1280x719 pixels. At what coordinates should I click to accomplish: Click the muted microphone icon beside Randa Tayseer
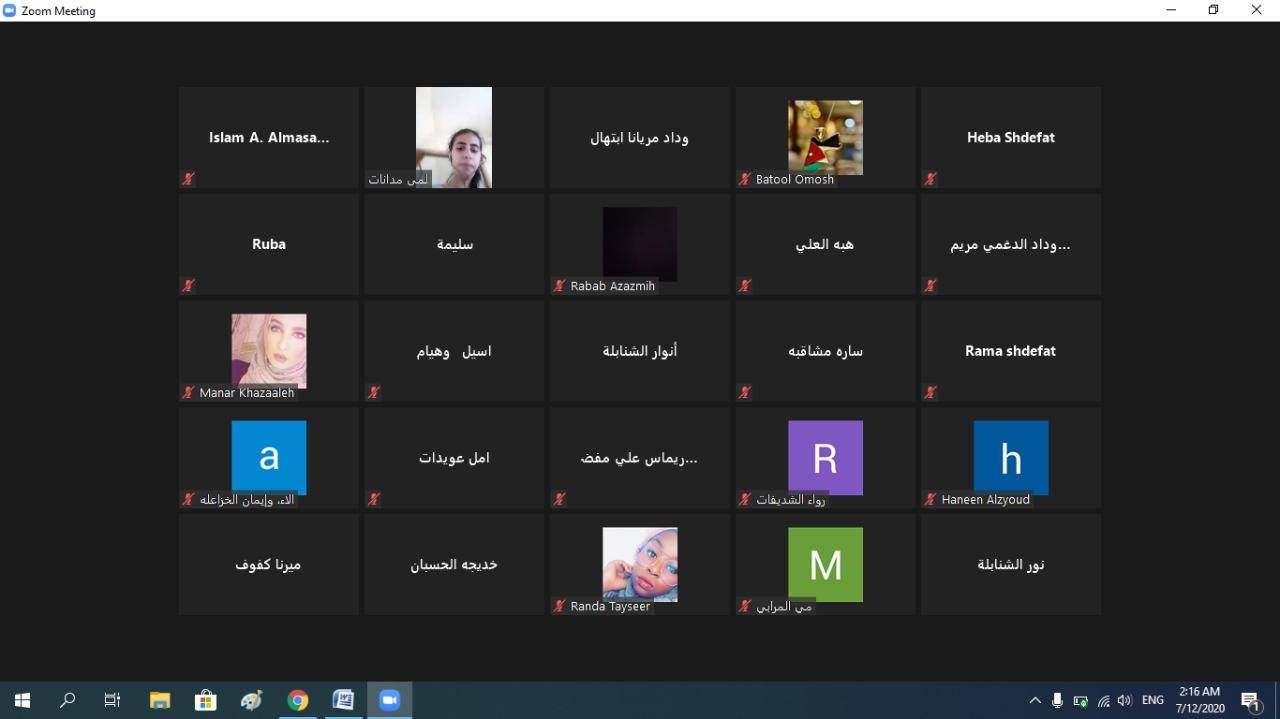(x=559, y=605)
